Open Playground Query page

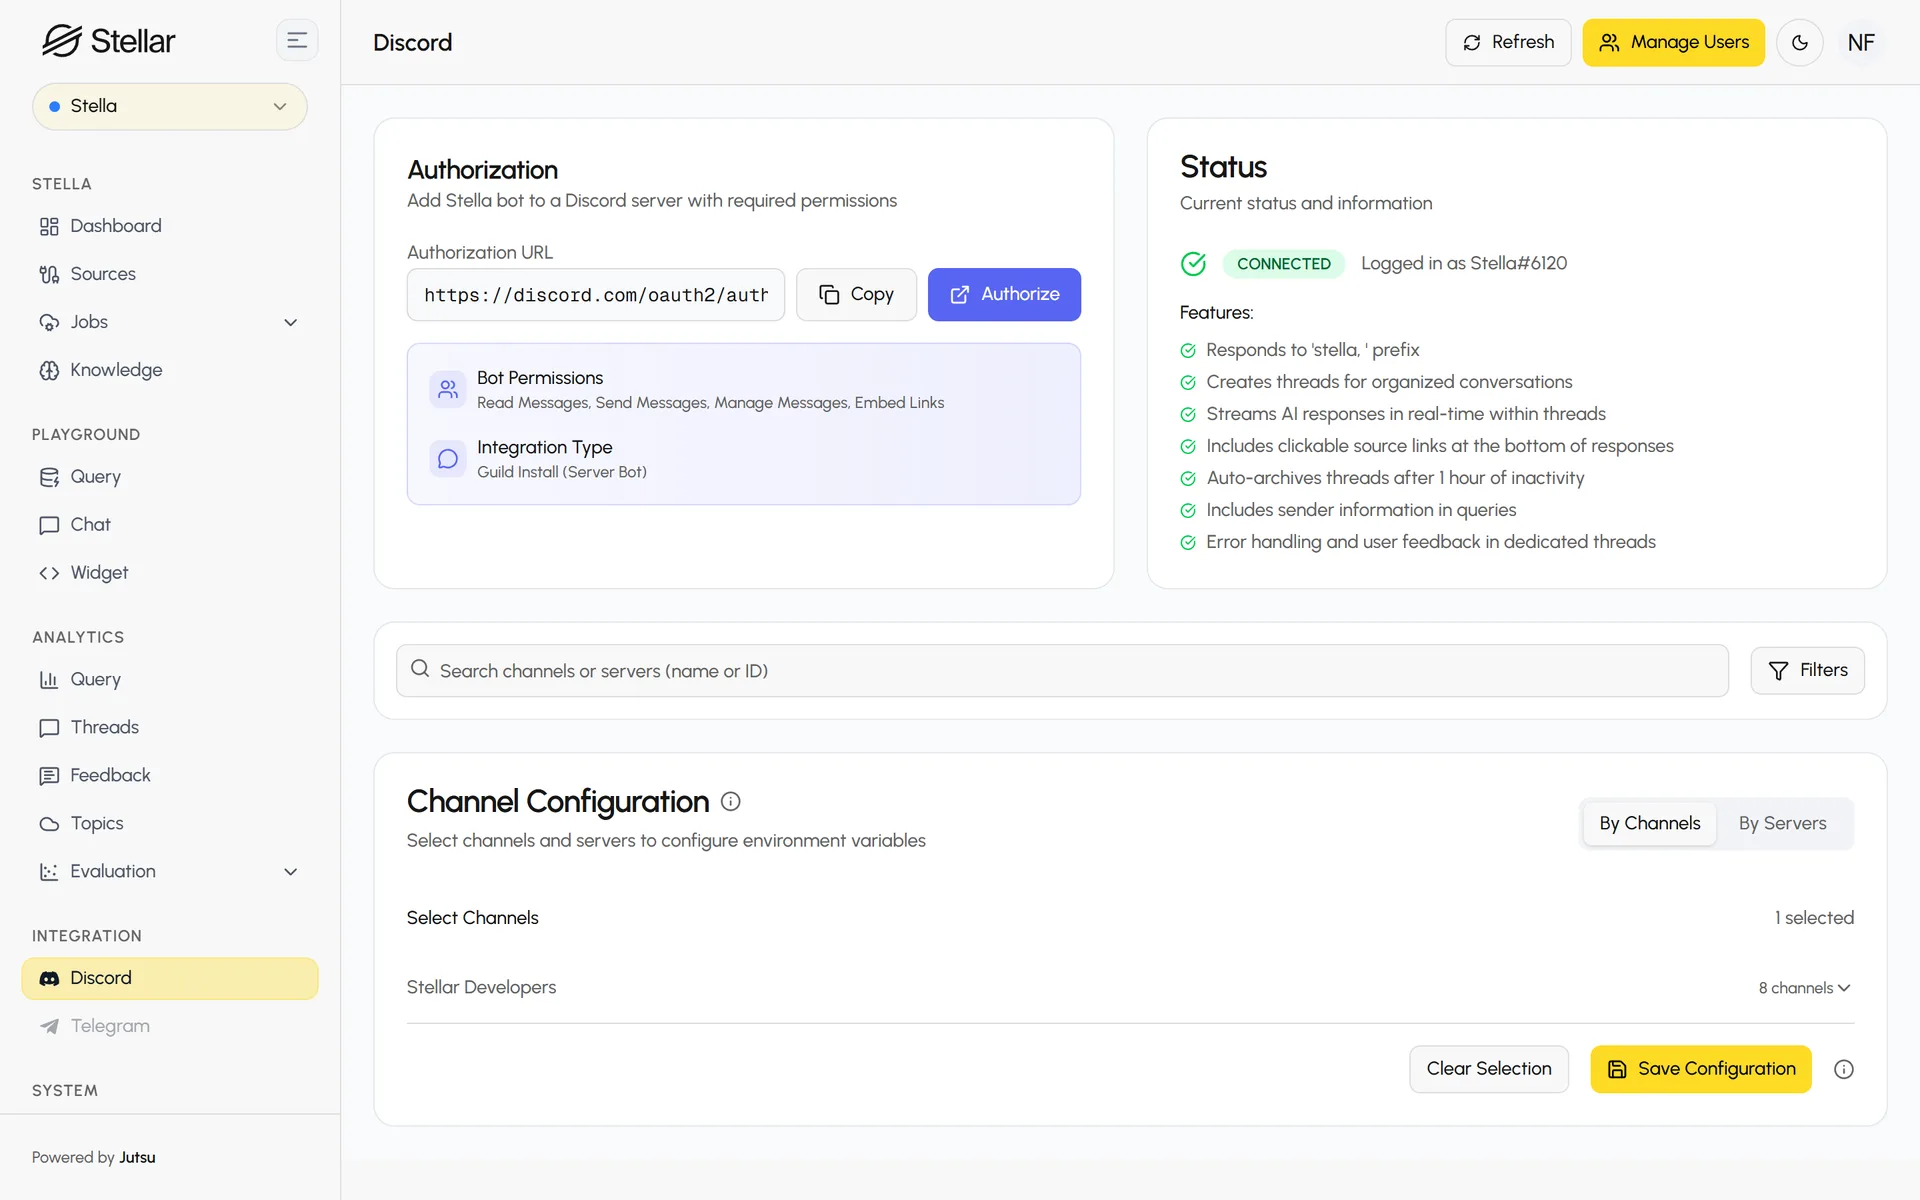tap(170, 477)
